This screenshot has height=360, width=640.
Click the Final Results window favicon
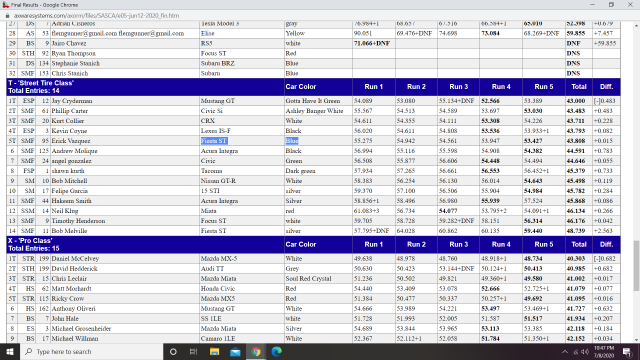6,4
